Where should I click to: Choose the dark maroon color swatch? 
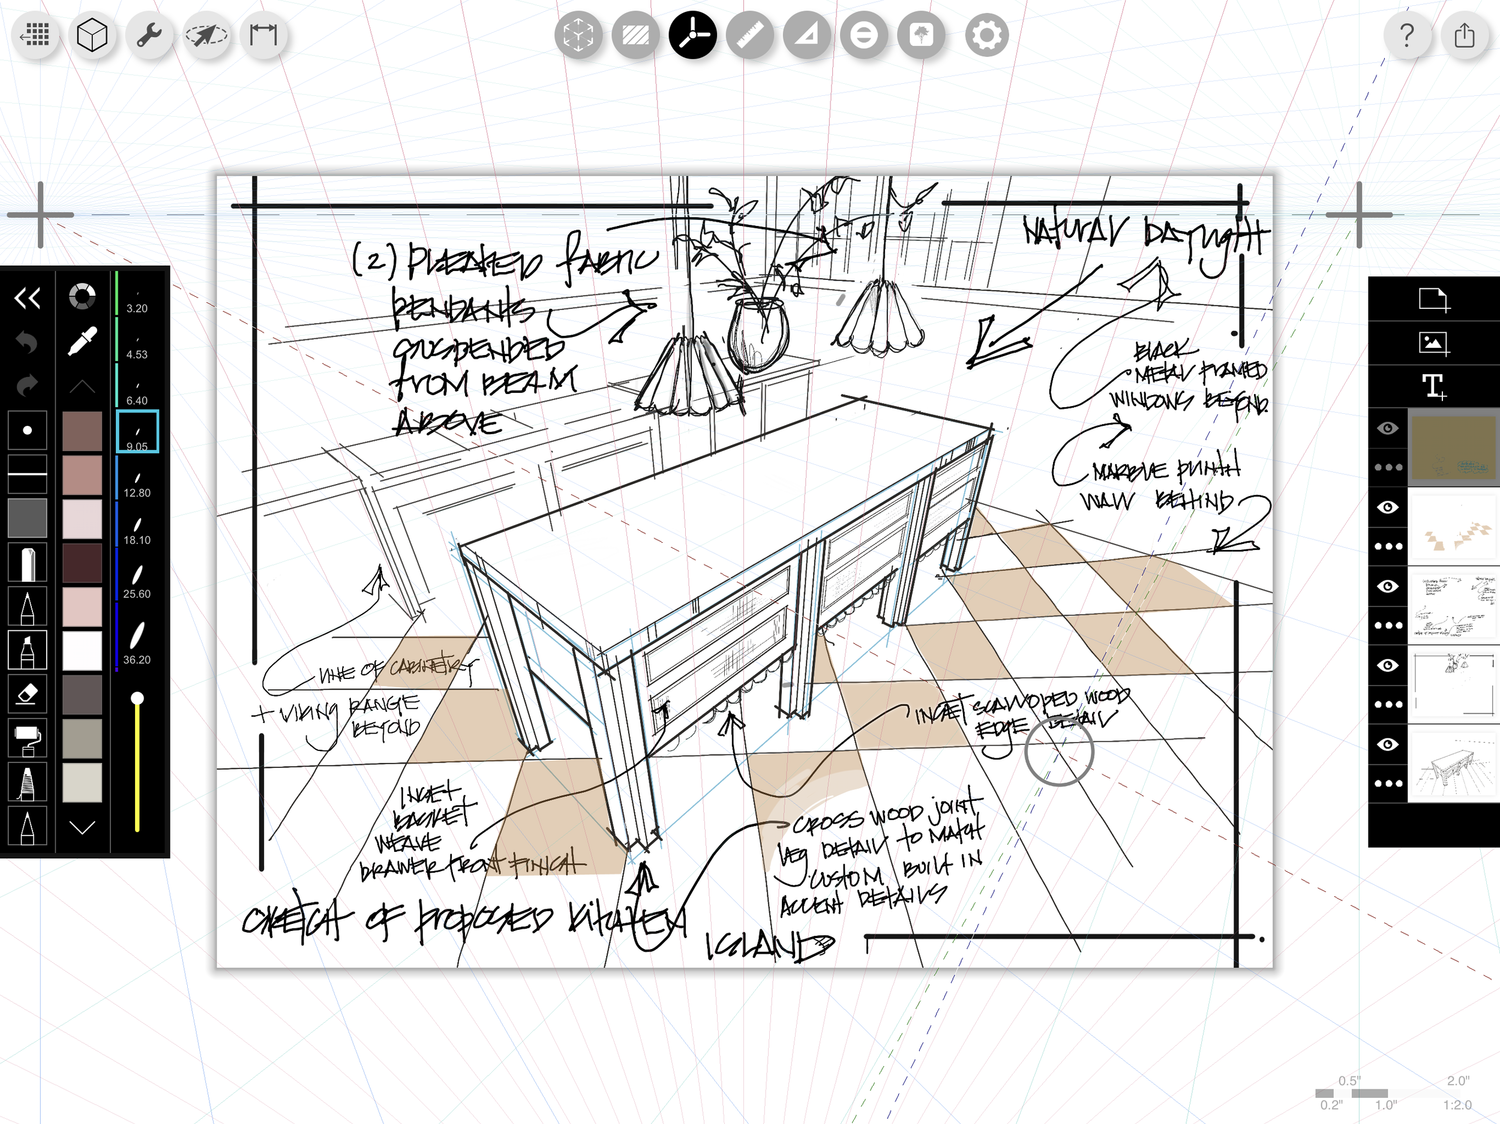[82, 563]
